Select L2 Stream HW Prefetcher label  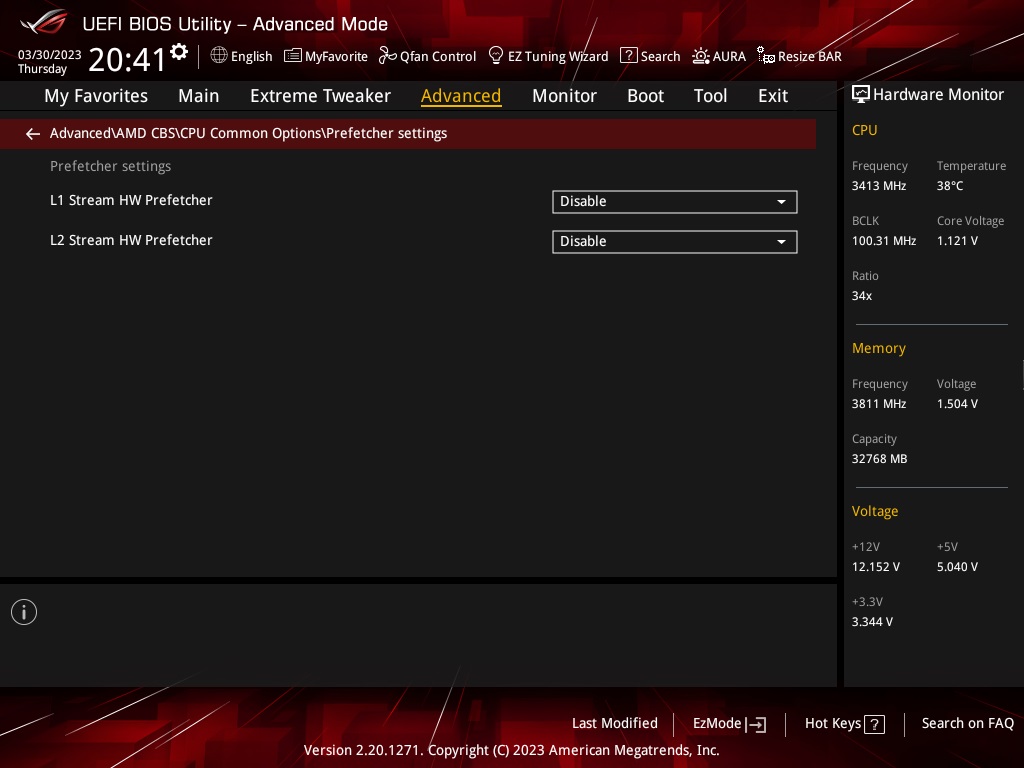tap(131, 240)
